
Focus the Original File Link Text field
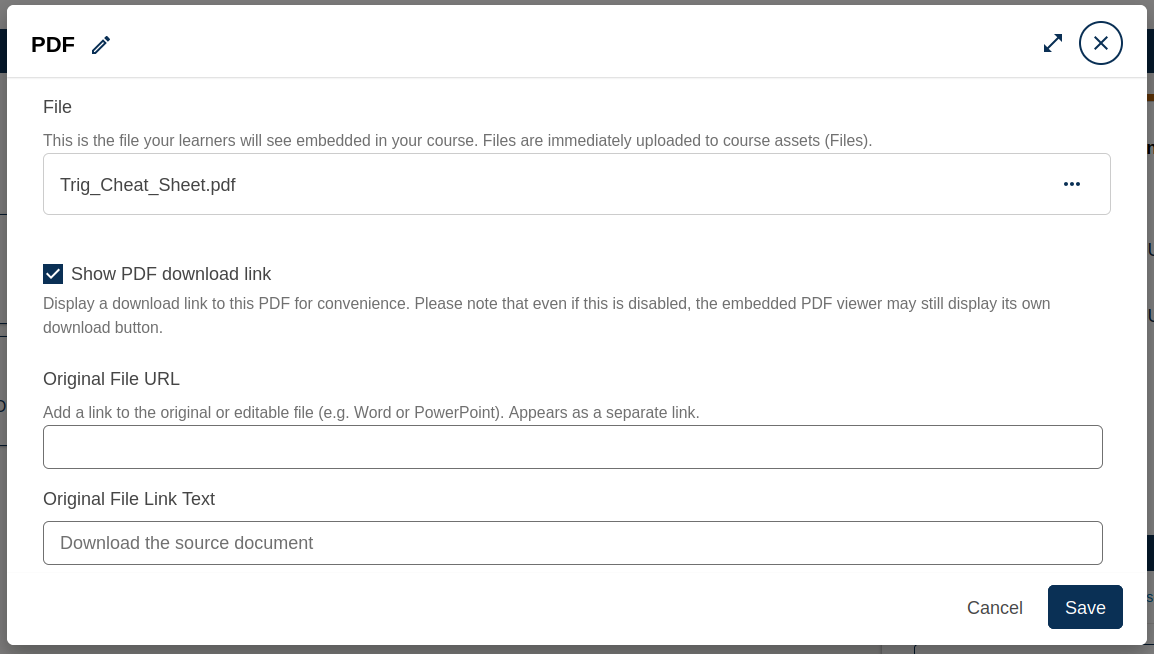tap(573, 543)
